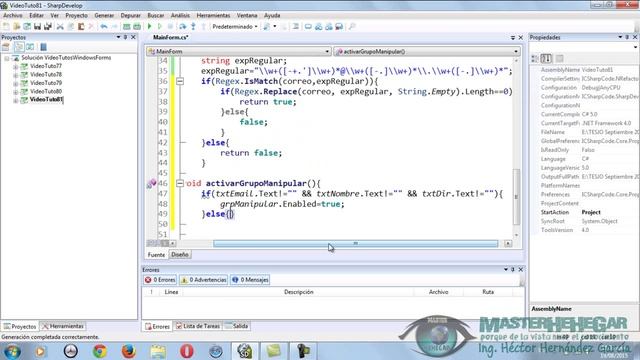The height and width of the screenshot is (360, 640).
Task: Click the Run Without Debugger outline play icon
Action: point(160,27)
